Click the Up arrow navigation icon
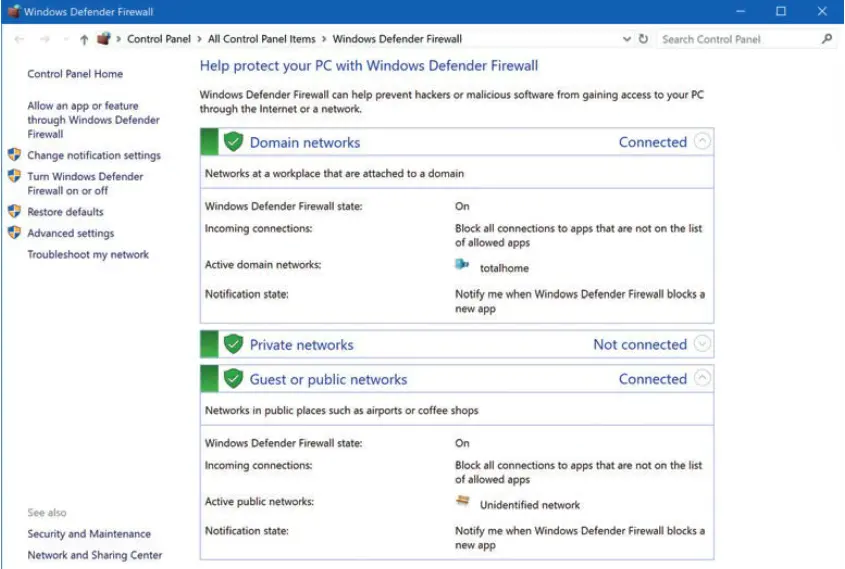845x569 pixels. pyautogui.click(x=84, y=39)
